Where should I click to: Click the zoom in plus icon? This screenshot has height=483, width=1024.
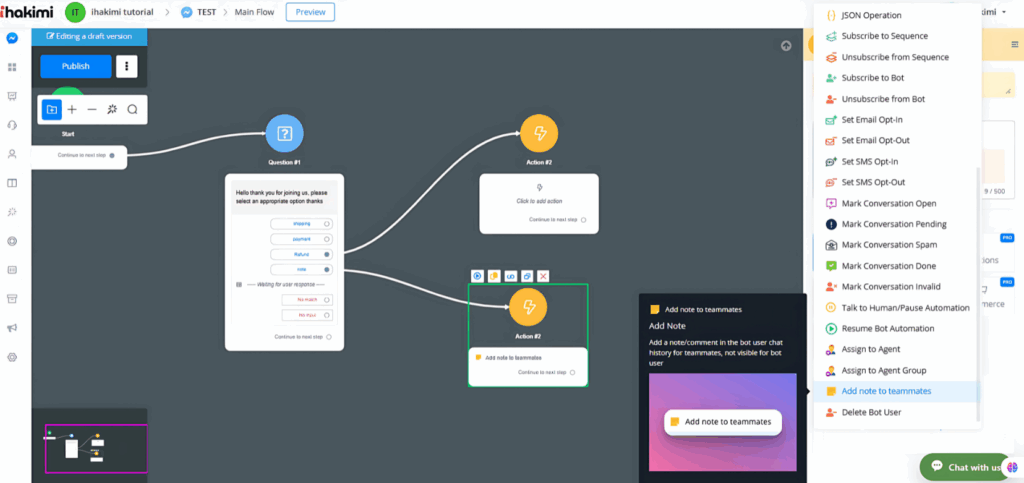pyautogui.click(x=72, y=109)
